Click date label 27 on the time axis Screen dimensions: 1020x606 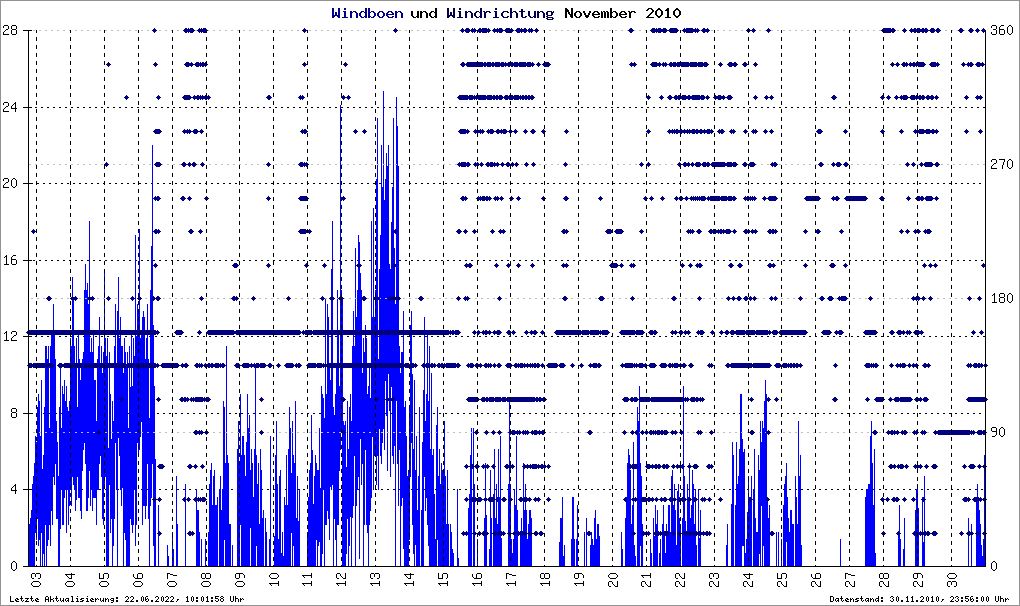pos(850,580)
